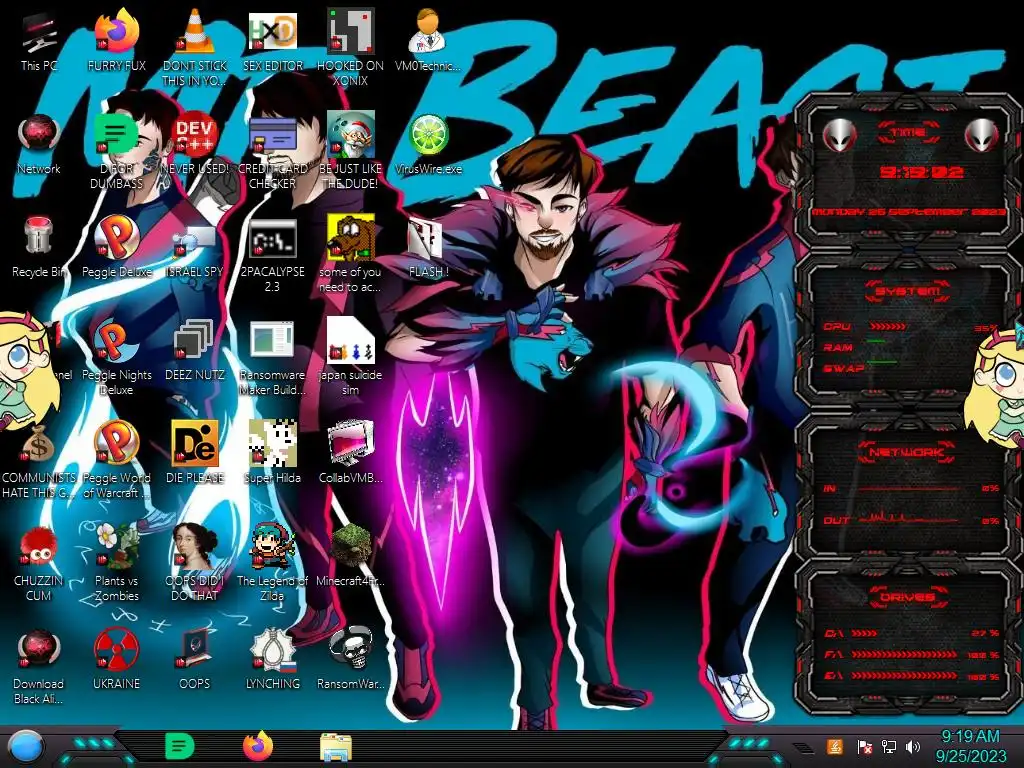Open the FLASH ! desktop icon

[x=428, y=247]
